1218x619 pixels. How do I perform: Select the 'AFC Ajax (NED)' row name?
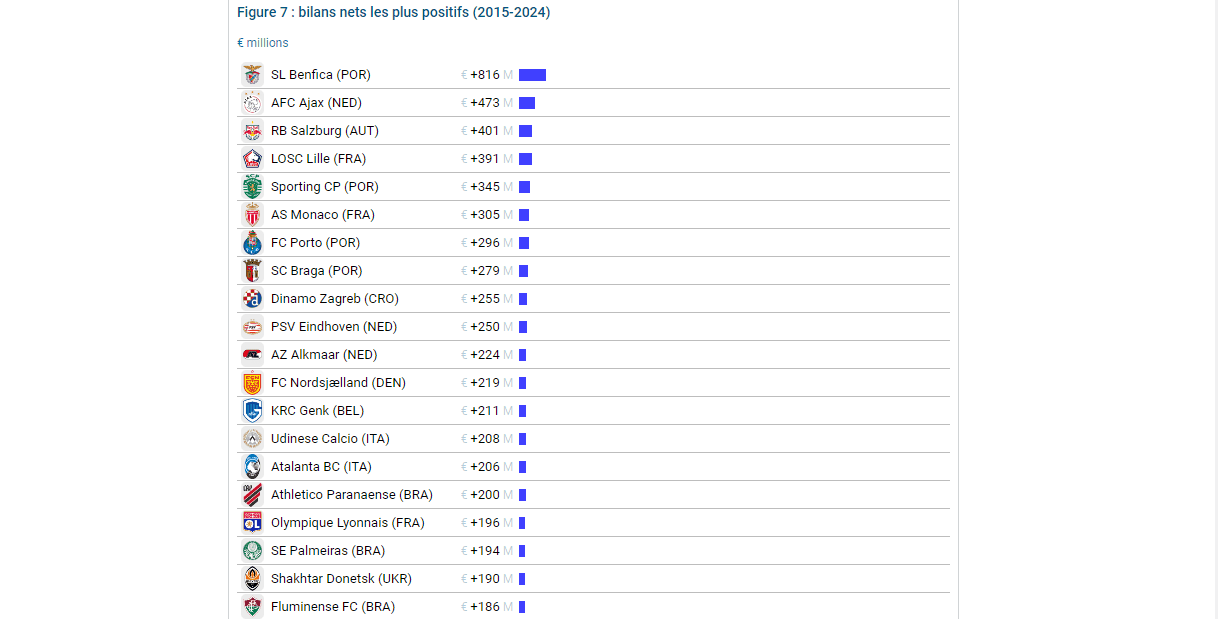316,103
